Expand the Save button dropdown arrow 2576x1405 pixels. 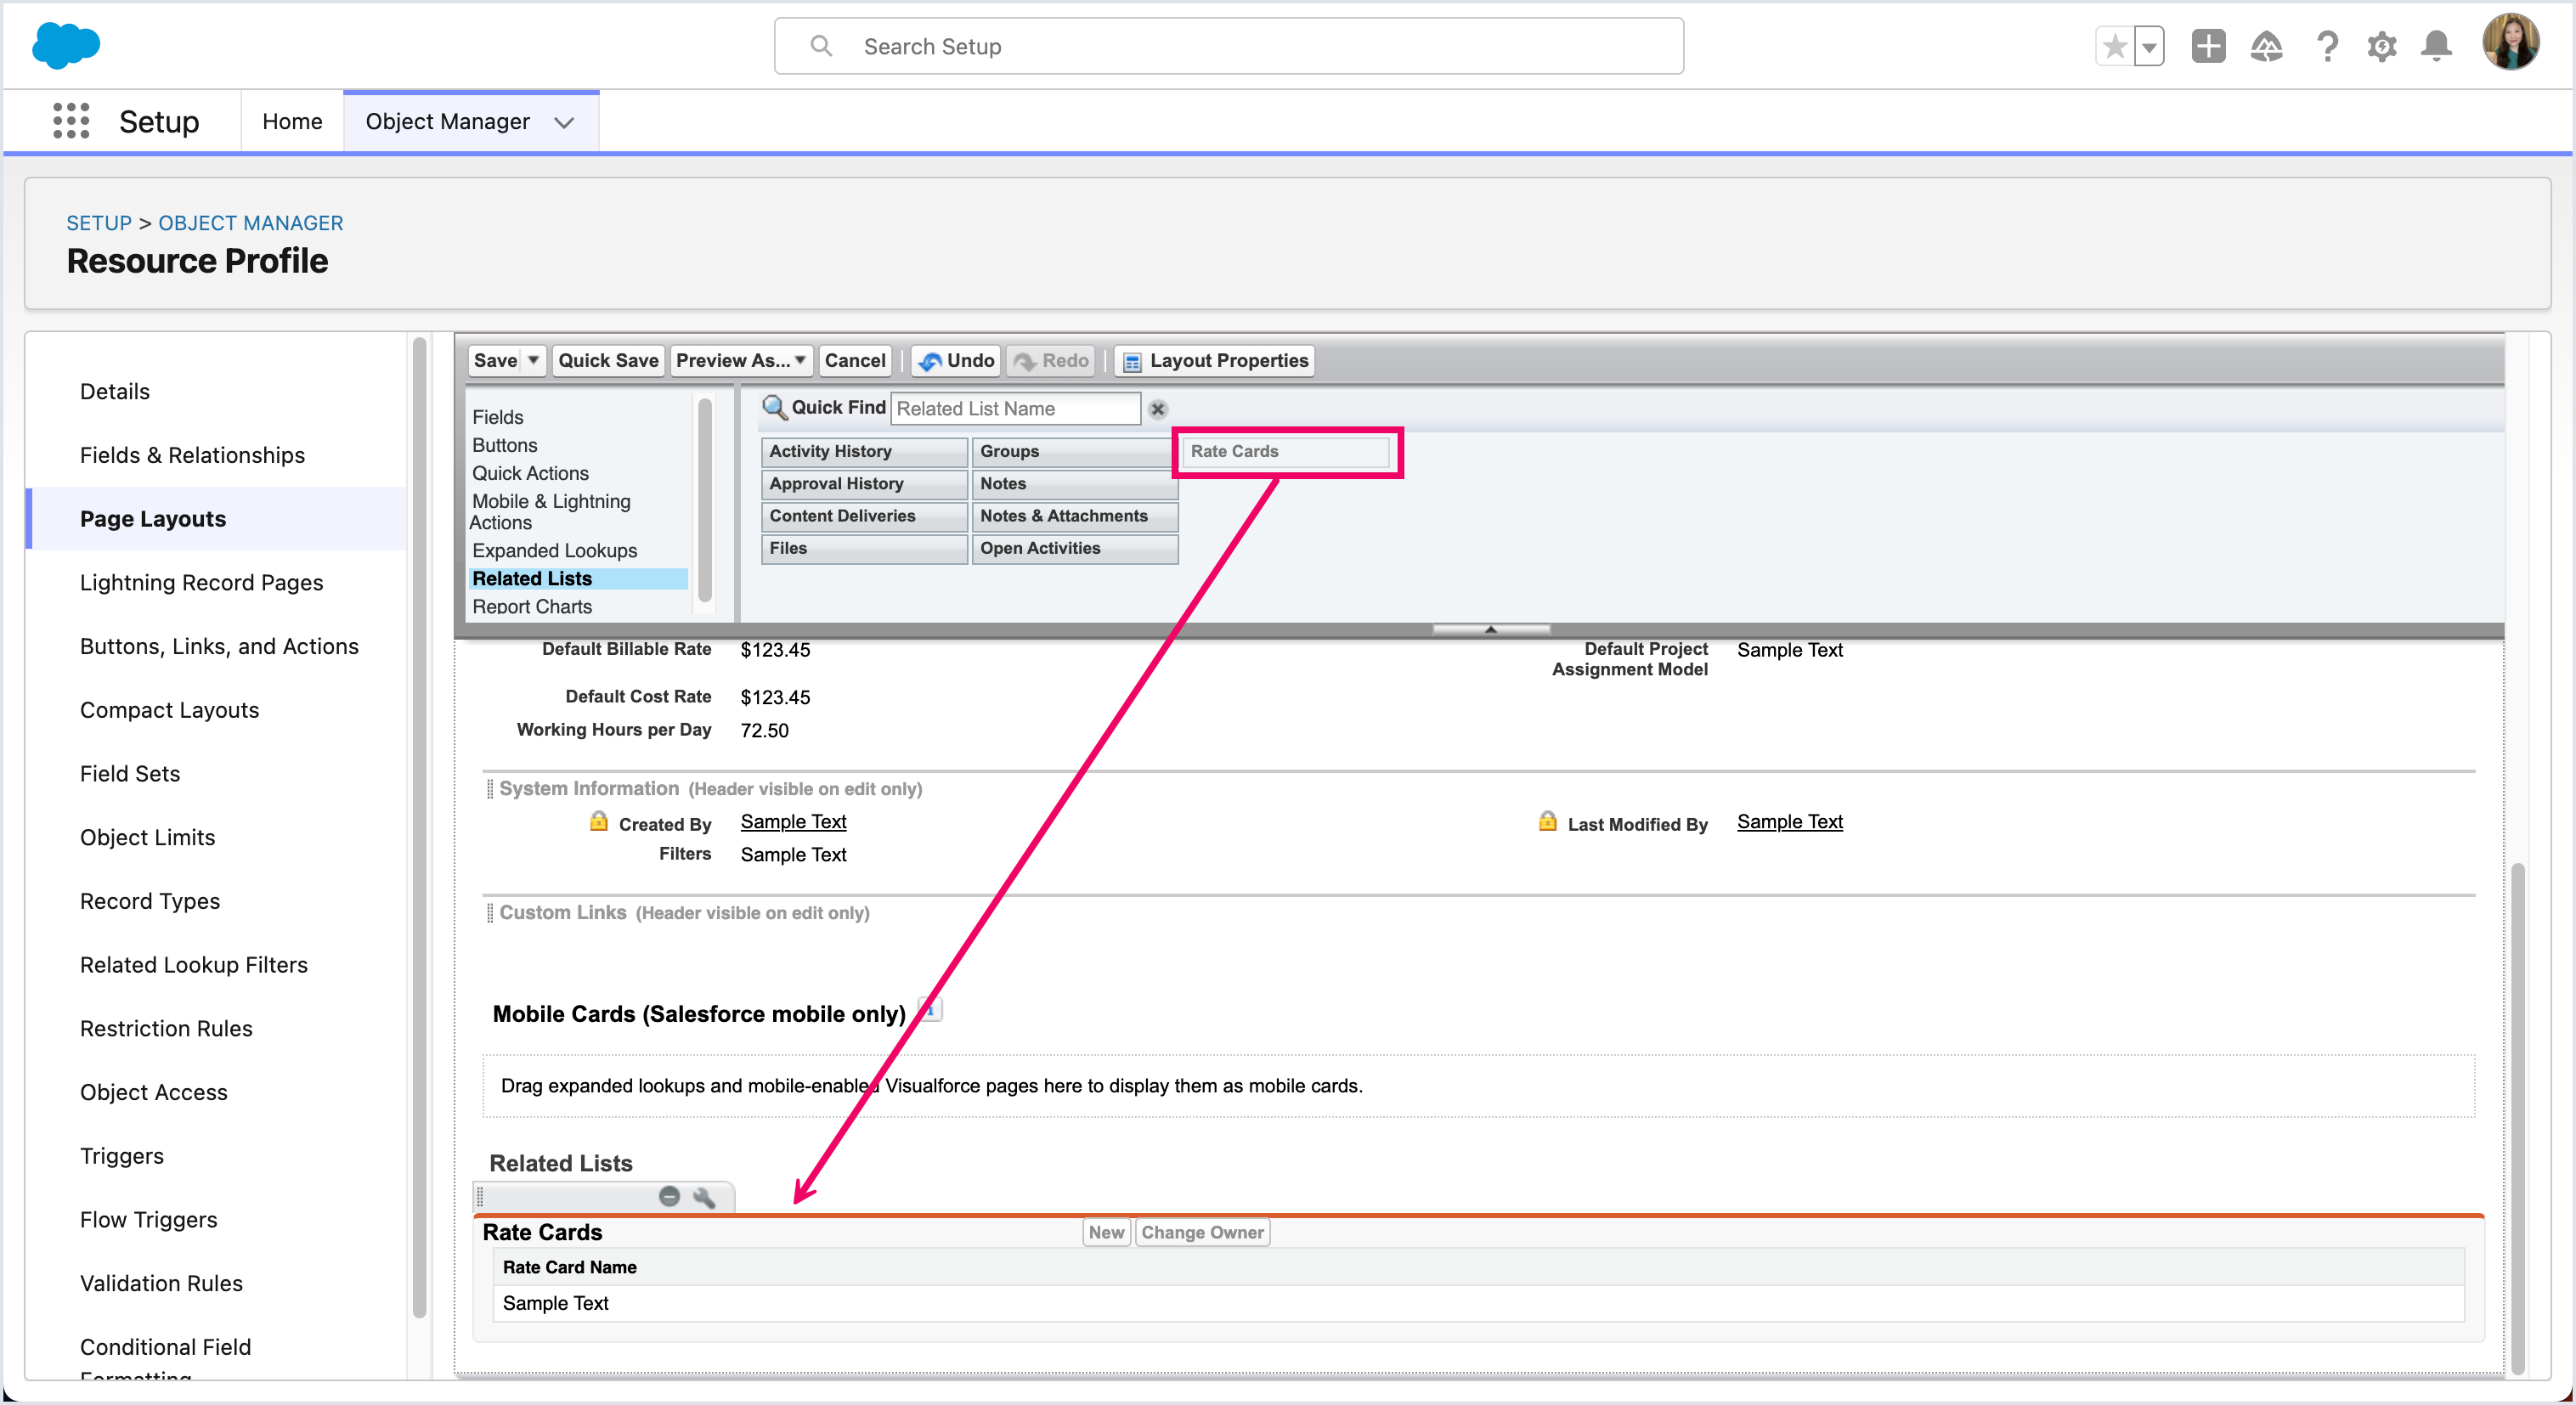tap(534, 360)
